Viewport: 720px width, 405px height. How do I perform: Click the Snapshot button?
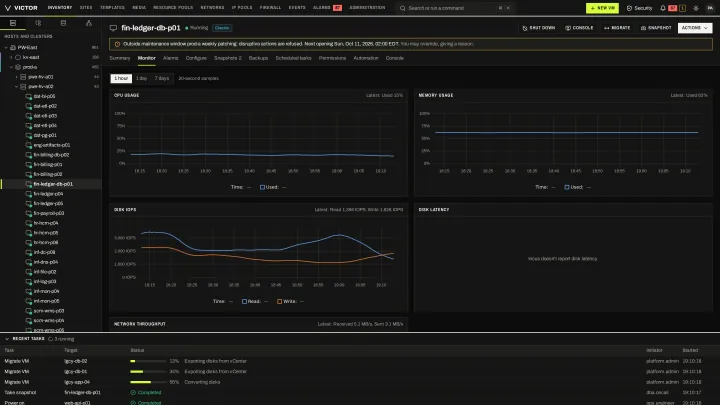tap(656, 28)
